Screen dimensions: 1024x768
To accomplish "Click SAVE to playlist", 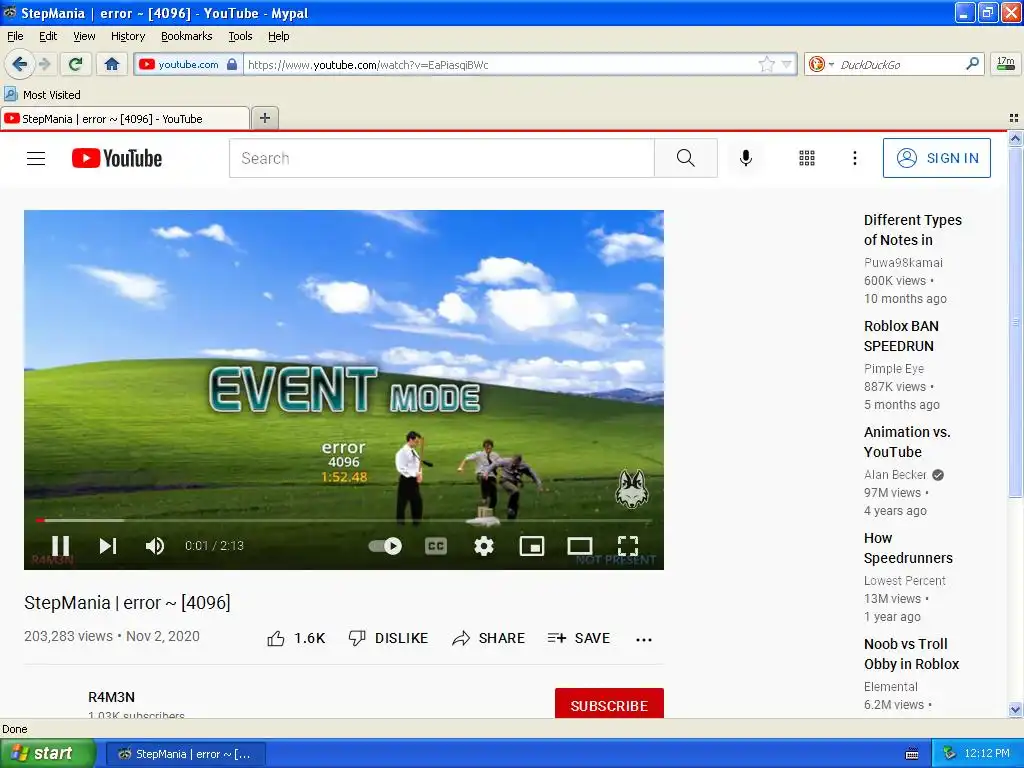I will tap(579, 638).
